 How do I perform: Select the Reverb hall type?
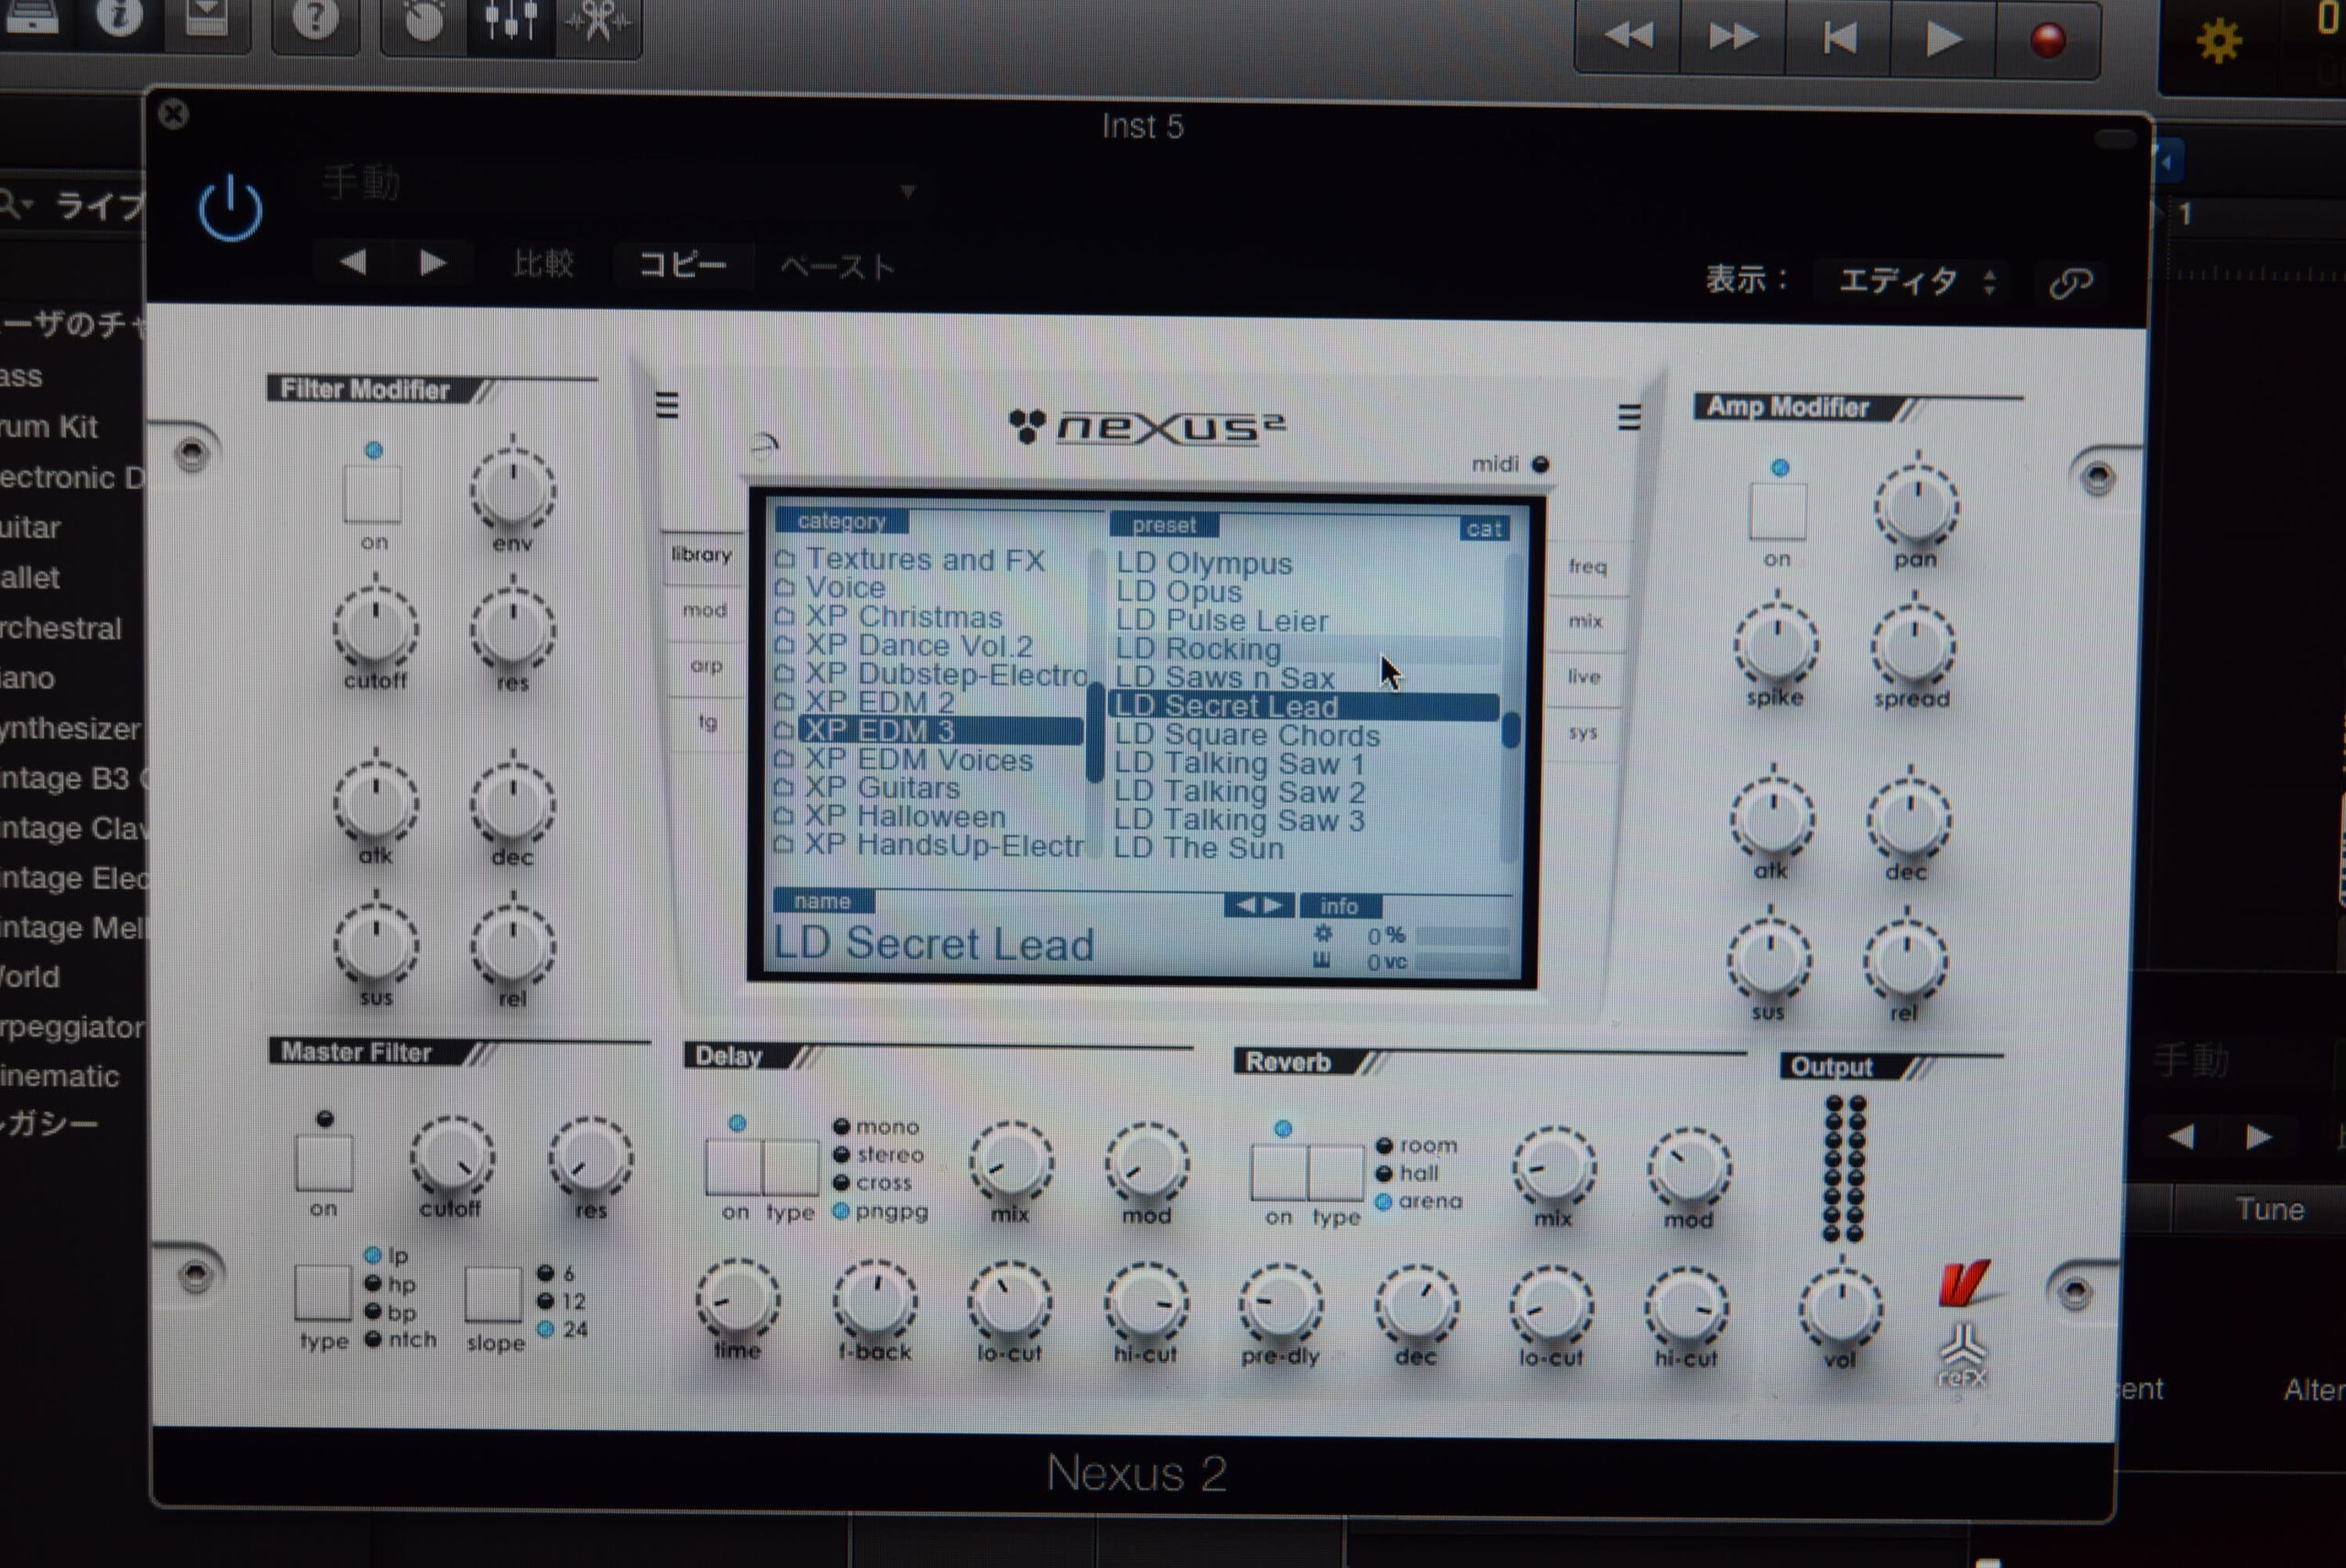pyautogui.click(x=1408, y=1173)
